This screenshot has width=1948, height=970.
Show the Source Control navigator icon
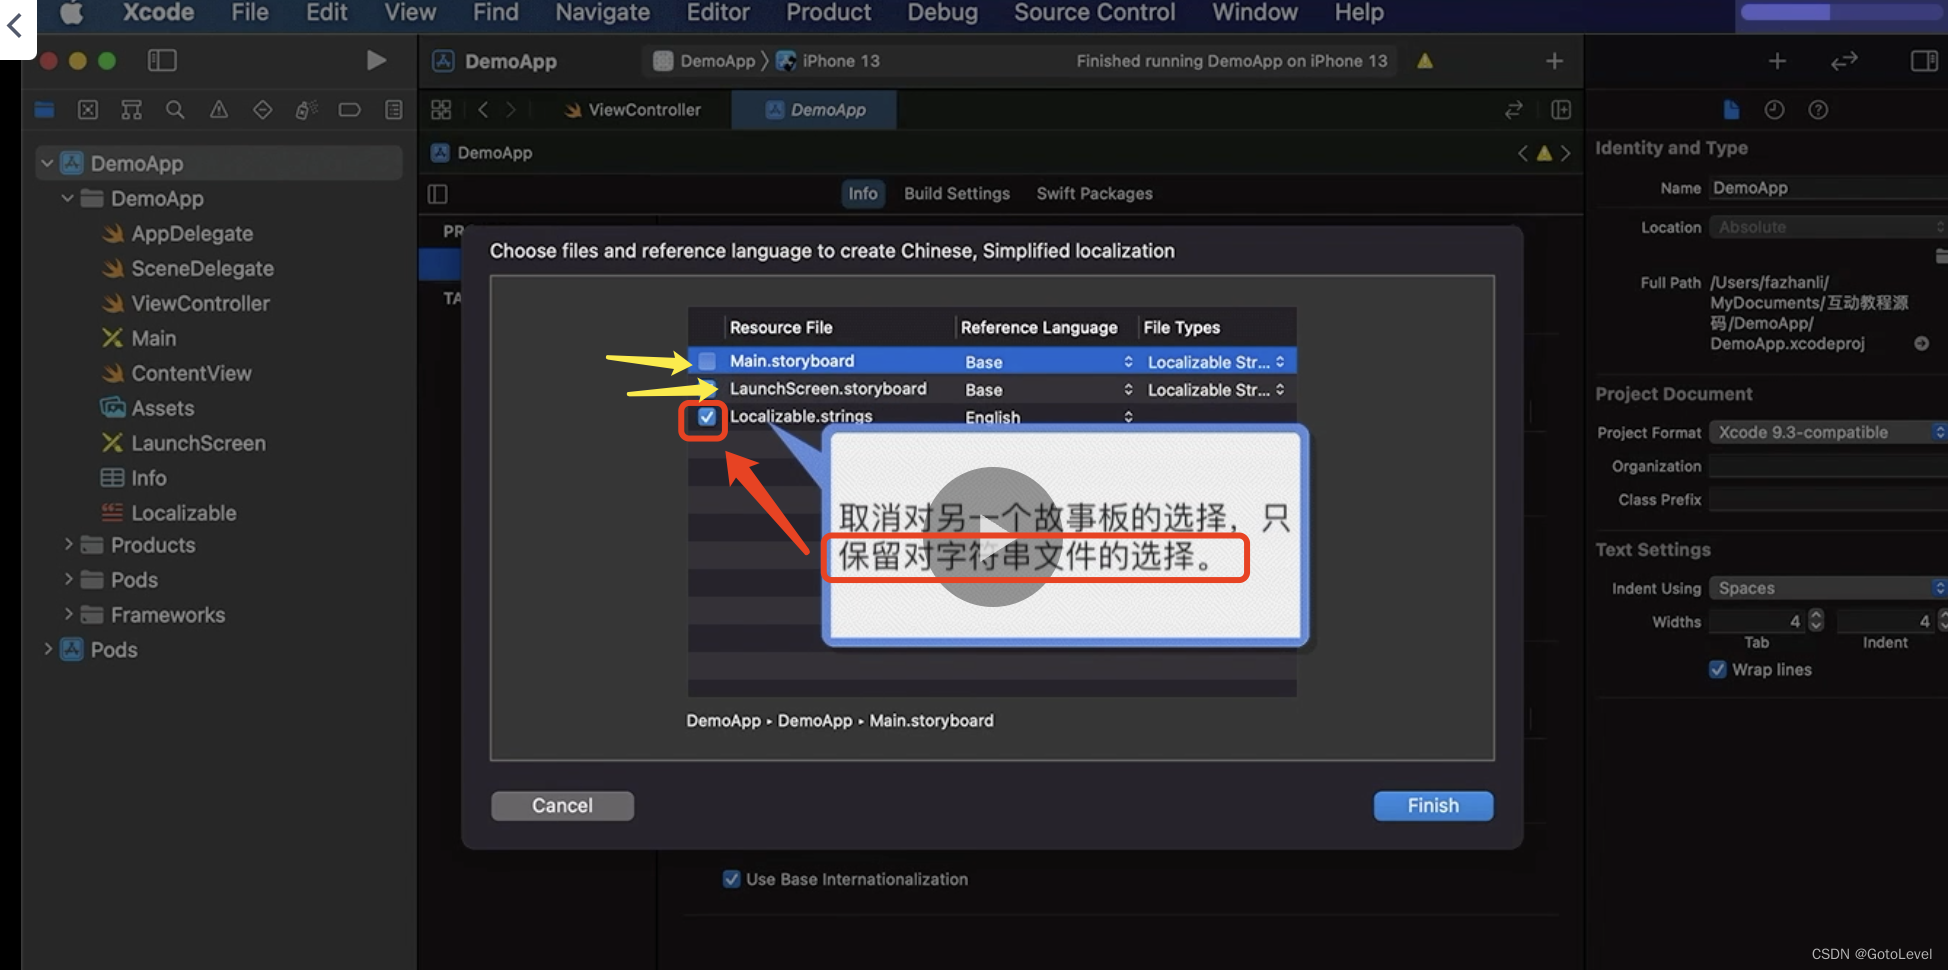coord(88,110)
